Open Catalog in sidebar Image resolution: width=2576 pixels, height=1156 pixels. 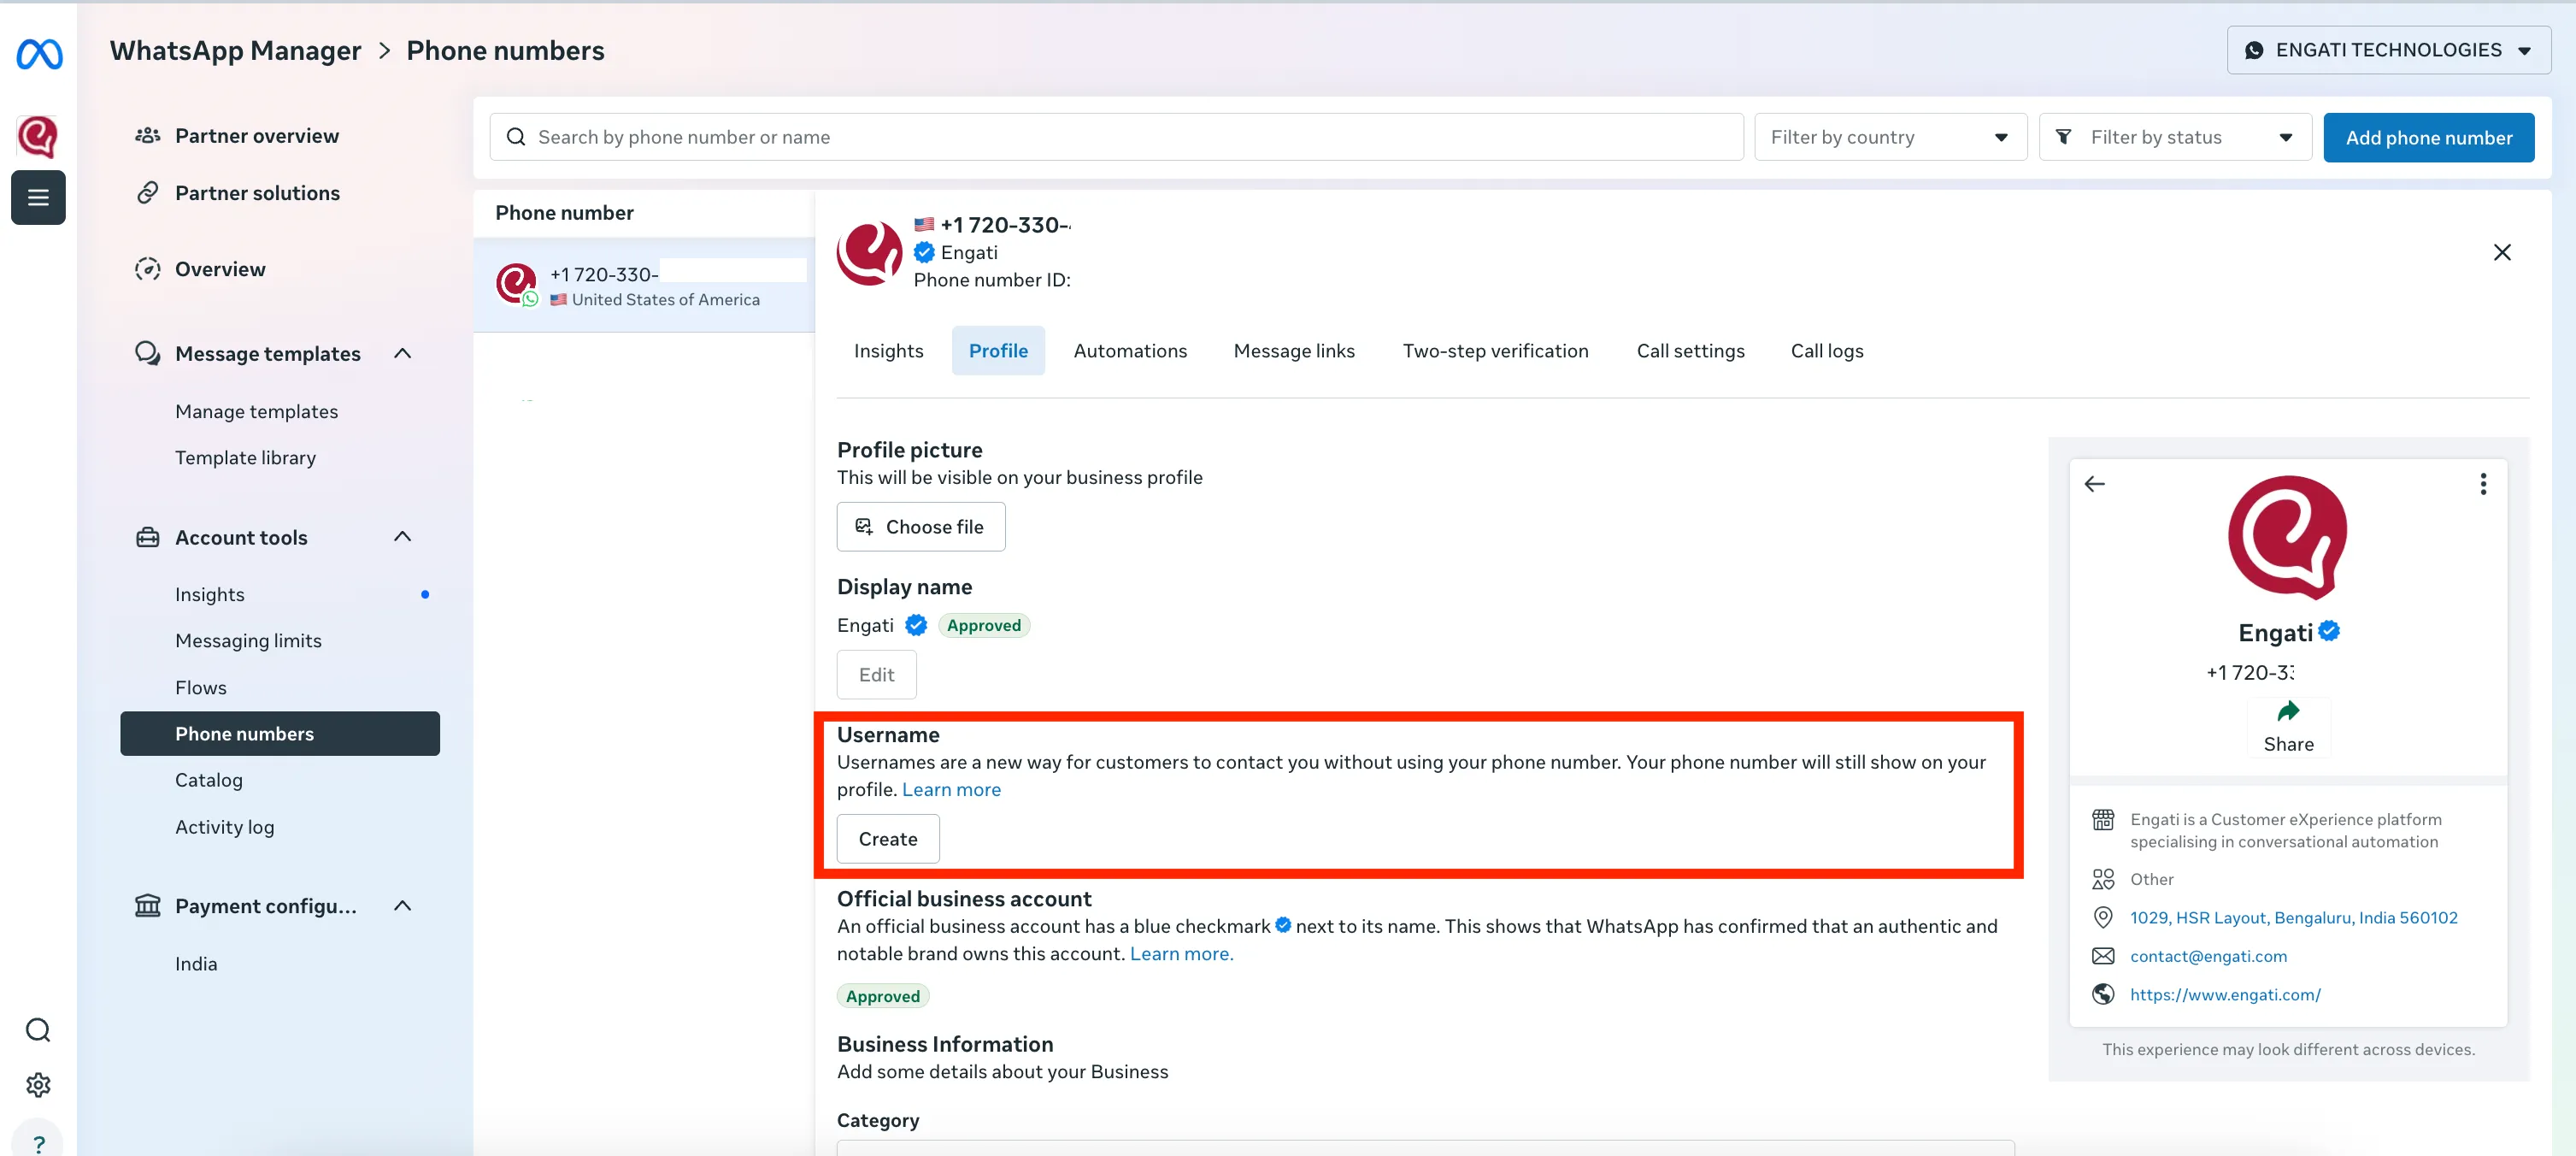pyautogui.click(x=208, y=780)
